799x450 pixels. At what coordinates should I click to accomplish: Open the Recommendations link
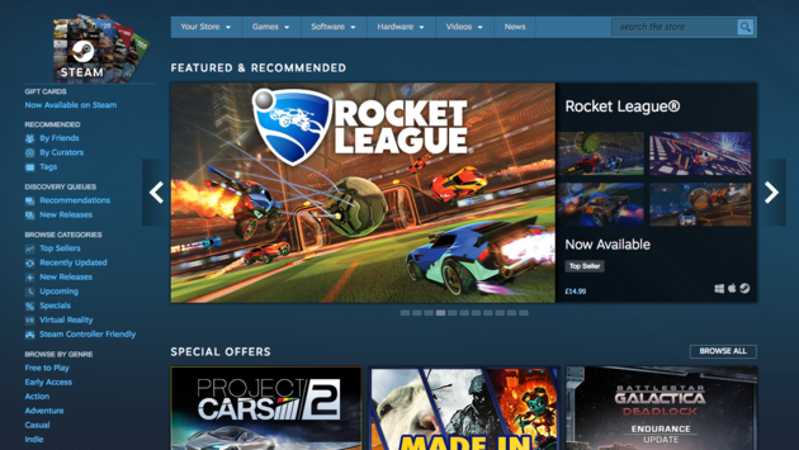pos(75,200)
